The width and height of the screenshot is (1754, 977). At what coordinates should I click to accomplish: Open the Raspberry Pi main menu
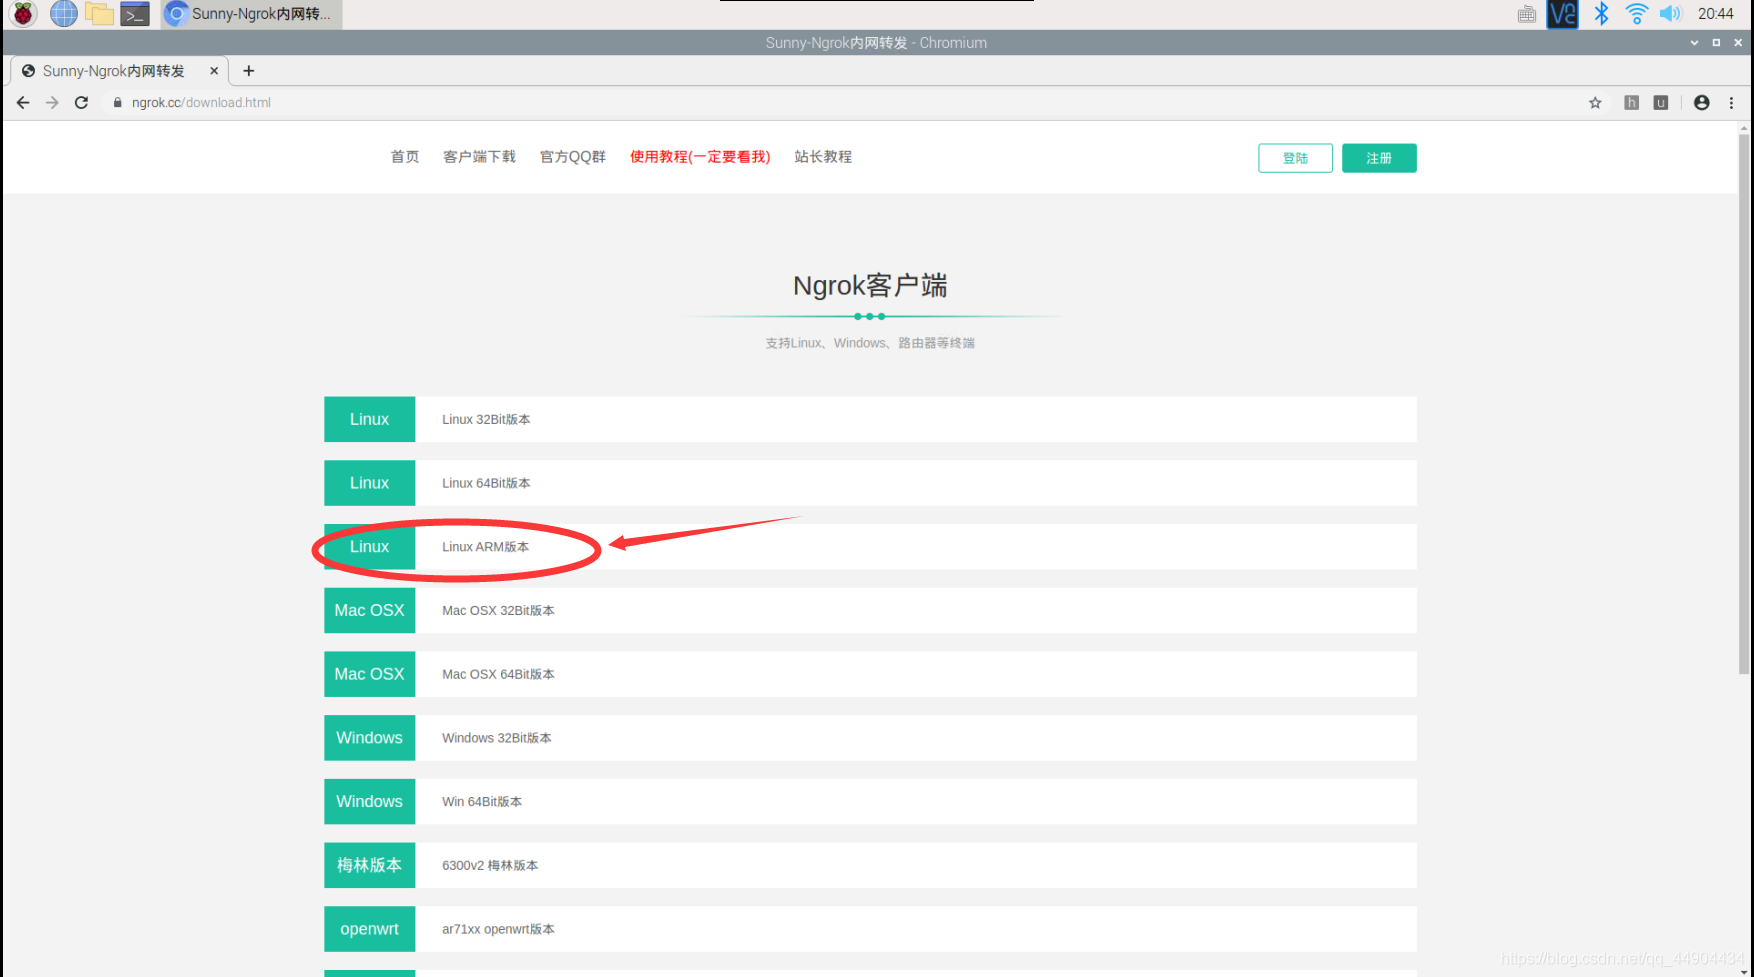point(23,14)
